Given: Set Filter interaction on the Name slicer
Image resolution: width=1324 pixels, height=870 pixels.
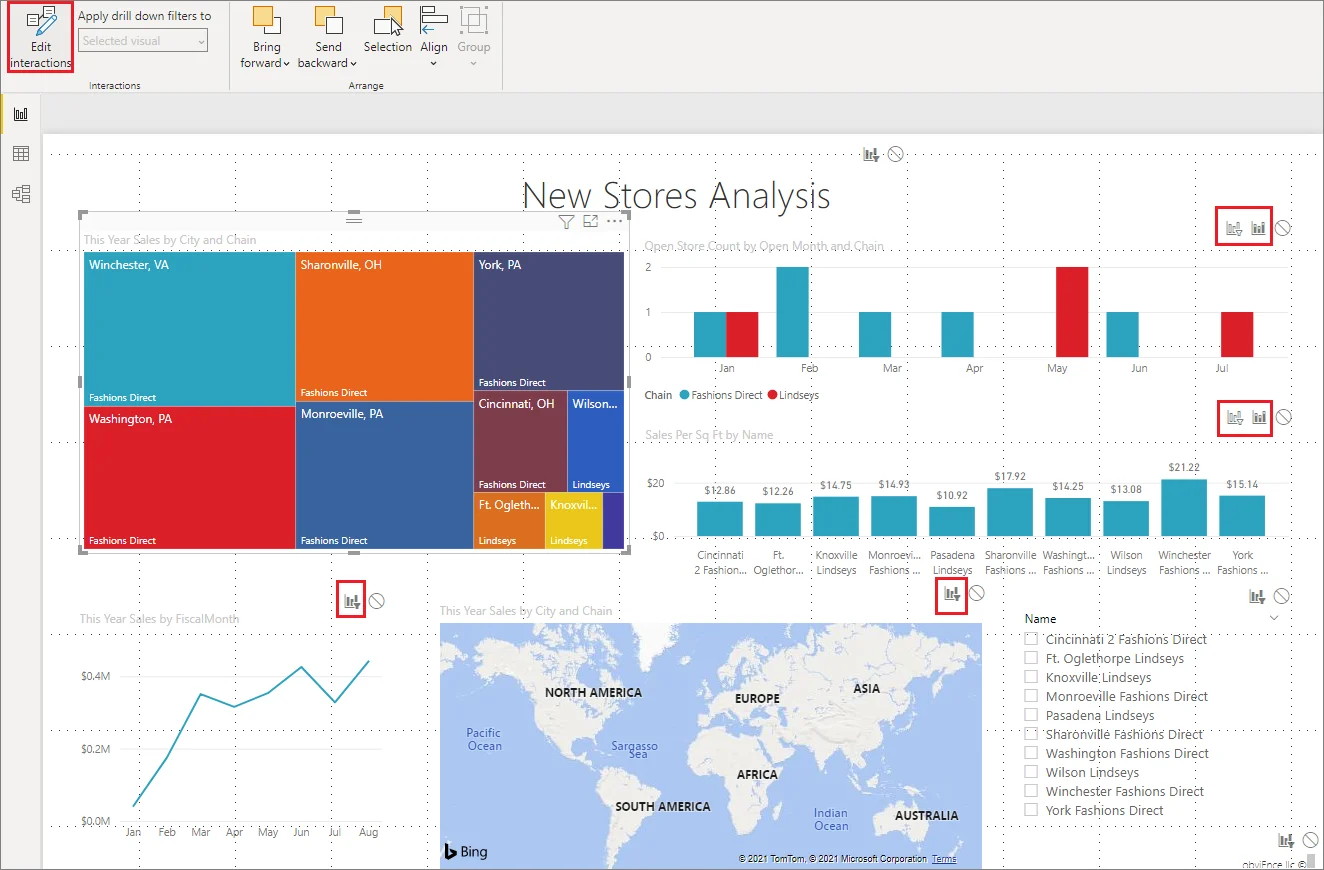Looking at the screenshot, I should click(x=1257, y=596).
